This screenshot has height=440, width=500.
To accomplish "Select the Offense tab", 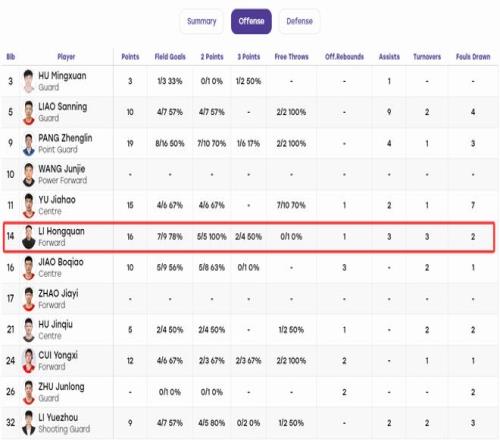I will click(x=251, y=21).
